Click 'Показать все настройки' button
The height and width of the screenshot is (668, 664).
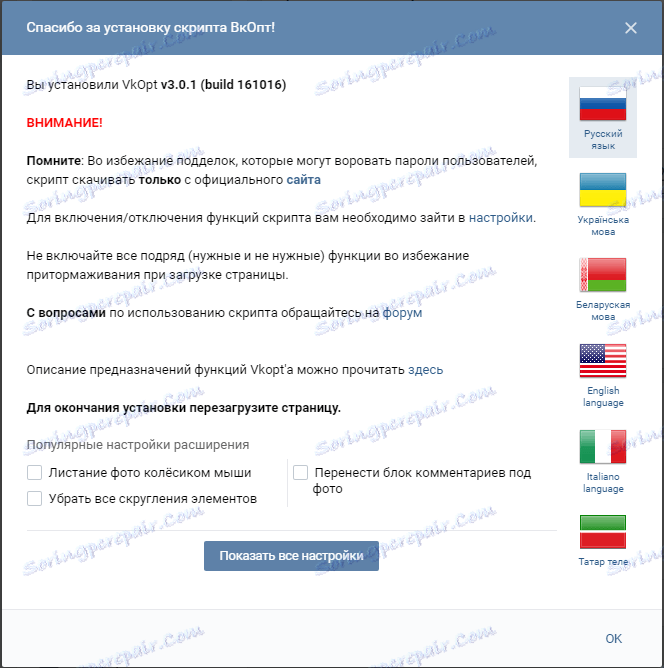pos(291,556)
